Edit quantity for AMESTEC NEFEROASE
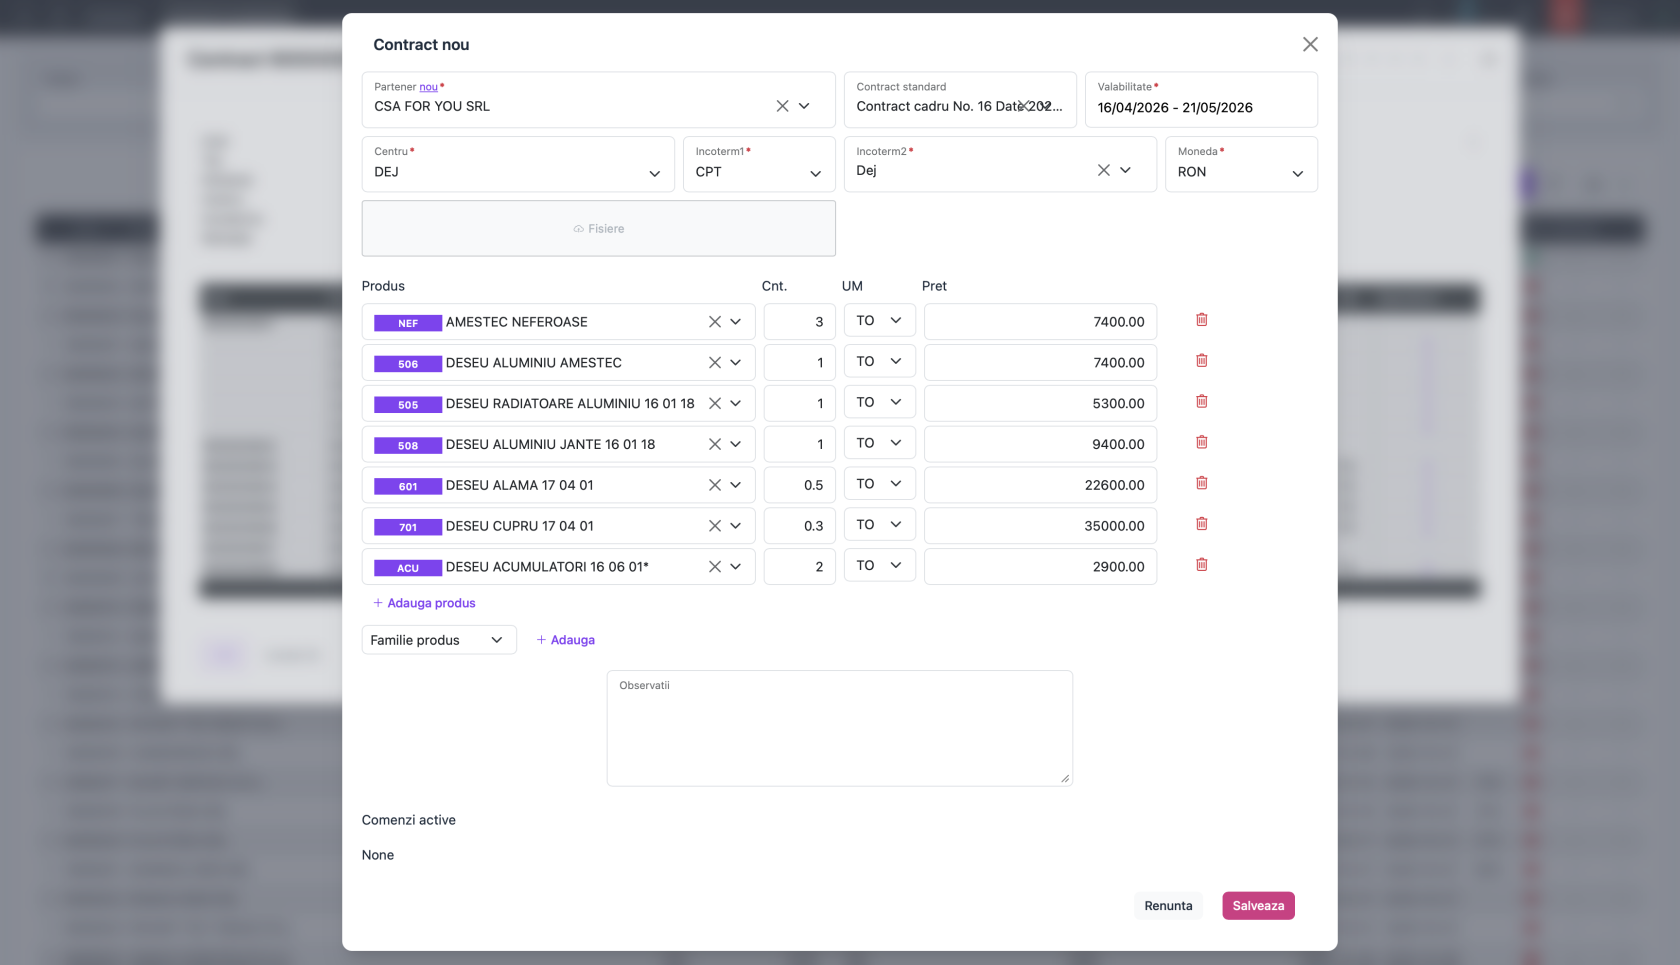 (x=800, y=322)
